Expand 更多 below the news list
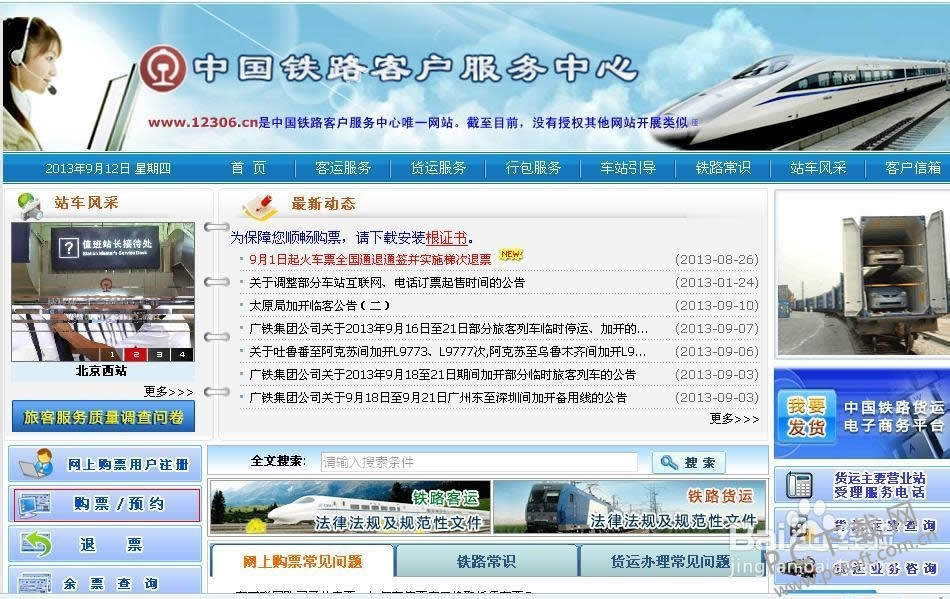950x599 pixels. pos(734,419)
